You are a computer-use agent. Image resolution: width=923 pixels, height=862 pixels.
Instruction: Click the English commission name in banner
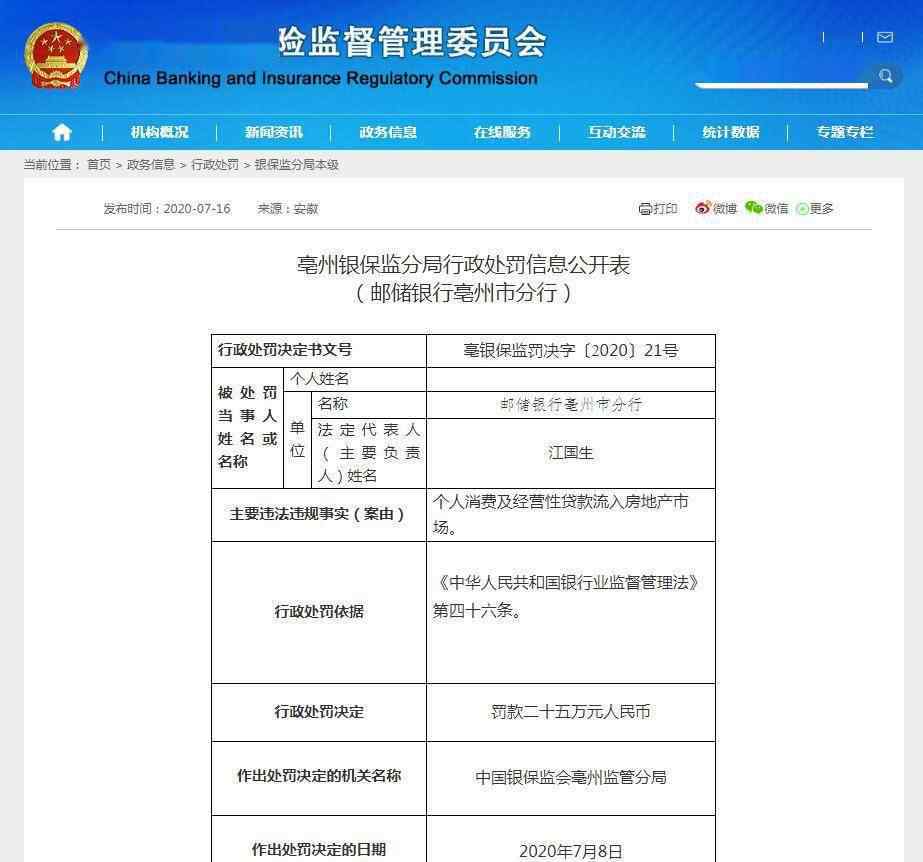321,78
